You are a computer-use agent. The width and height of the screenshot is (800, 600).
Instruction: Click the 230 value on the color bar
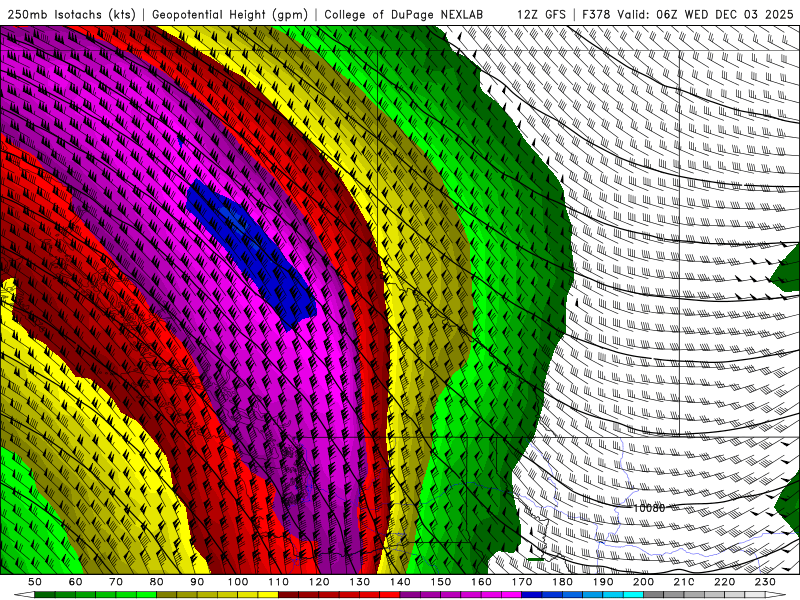pyautogui.click(x=765, y=582)
